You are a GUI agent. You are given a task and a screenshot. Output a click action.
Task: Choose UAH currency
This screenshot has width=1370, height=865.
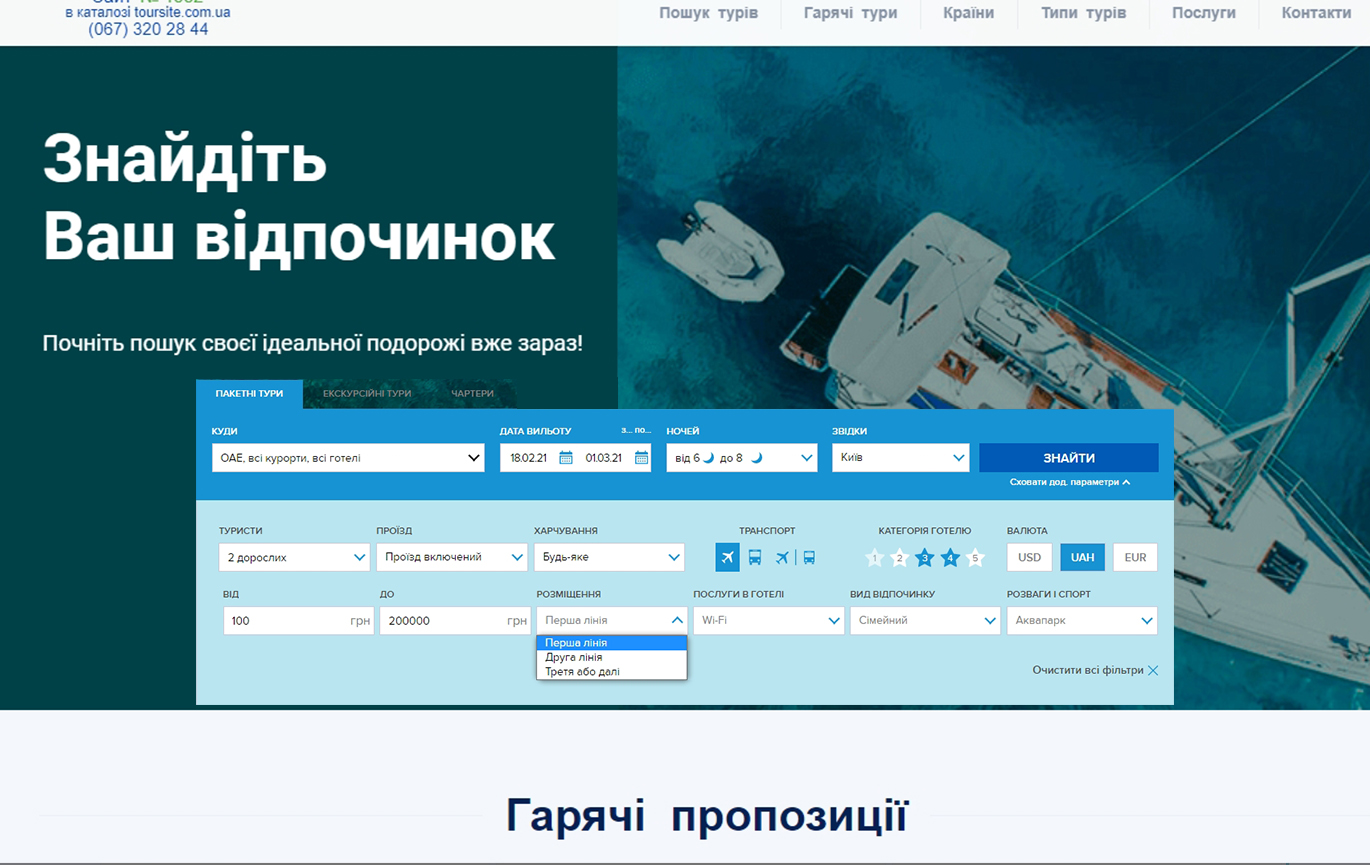[x=1082, y=557]
